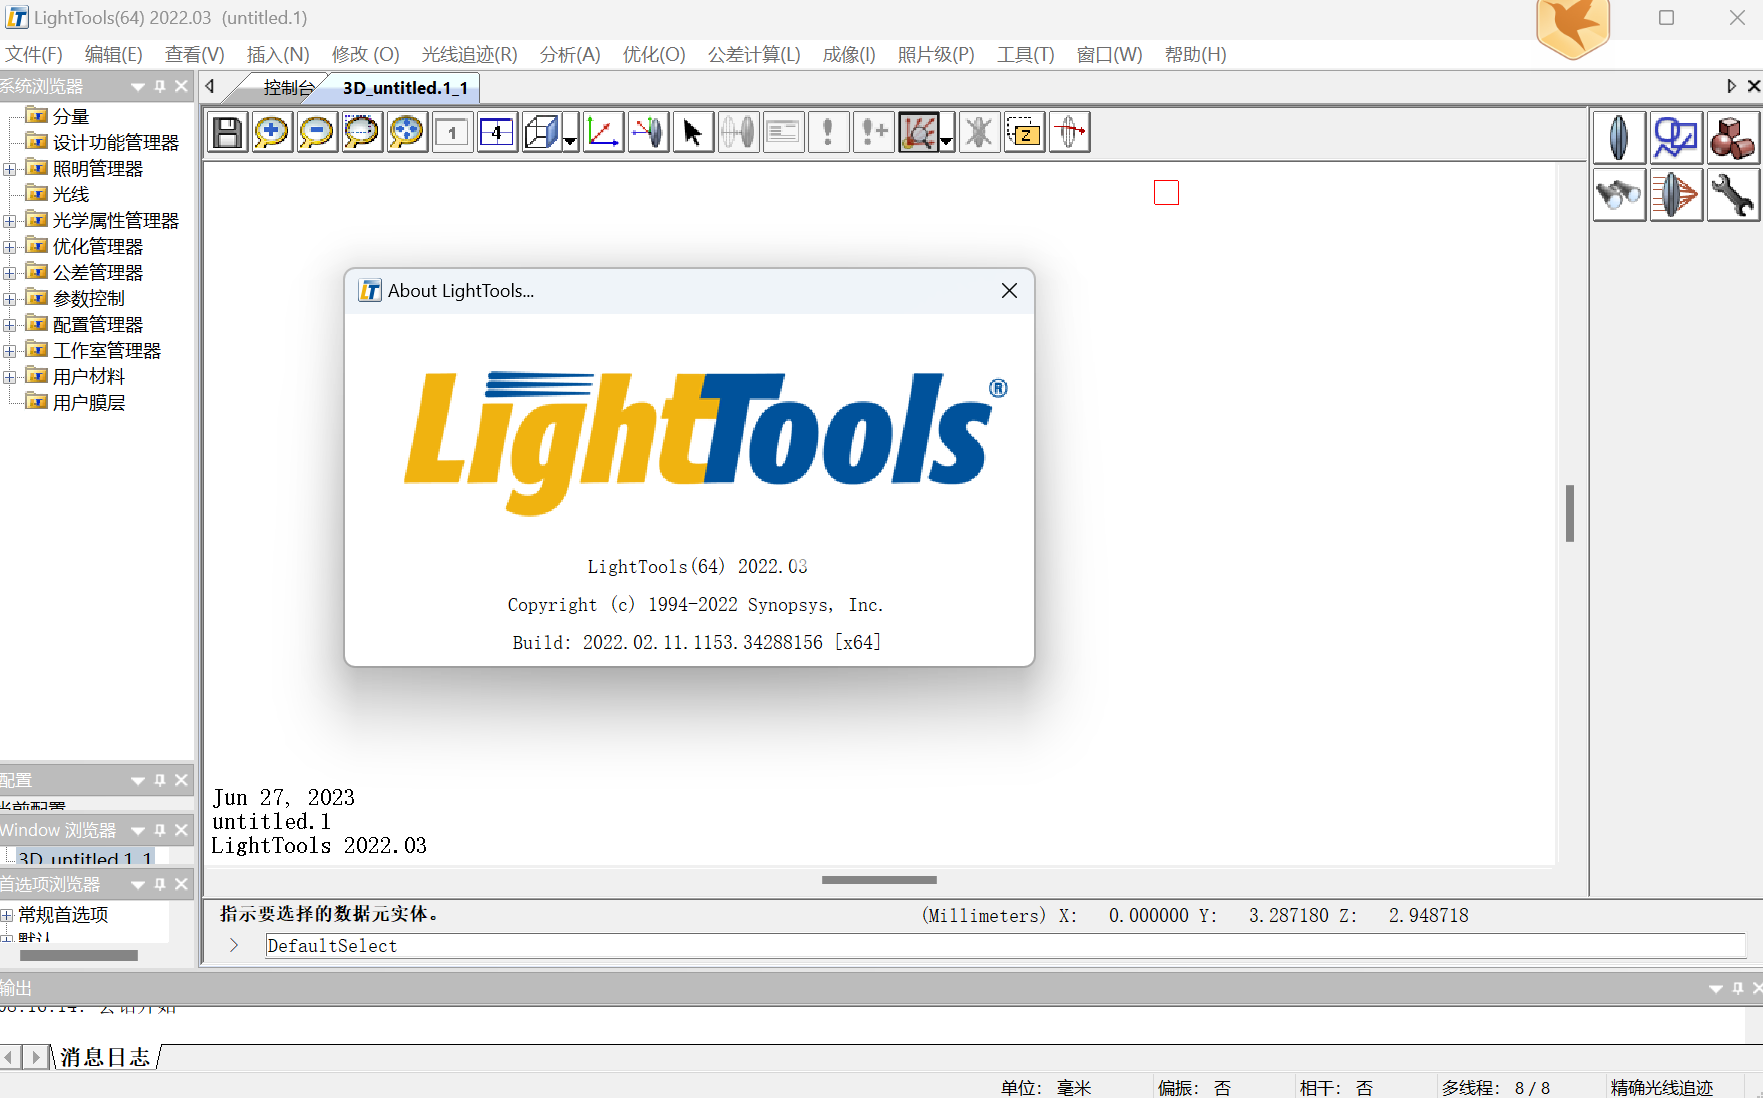Open the 帮助(H) menu

(x=1196, y=54)
